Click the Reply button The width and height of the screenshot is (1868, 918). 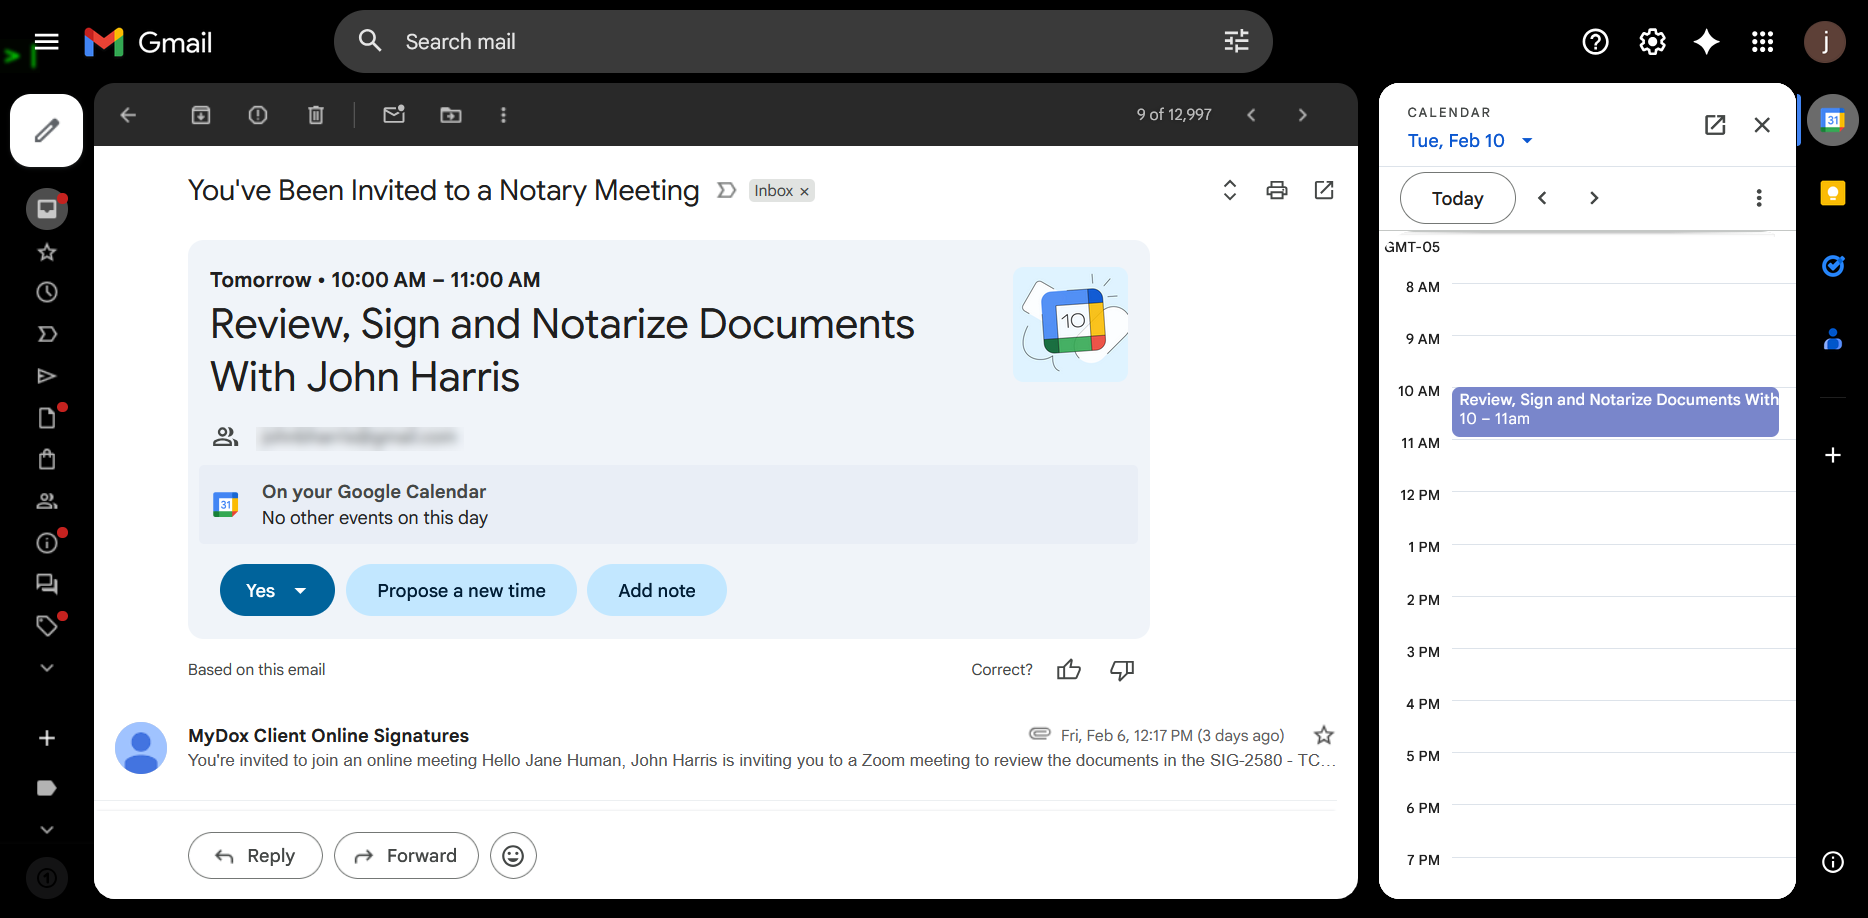[255, 856]
